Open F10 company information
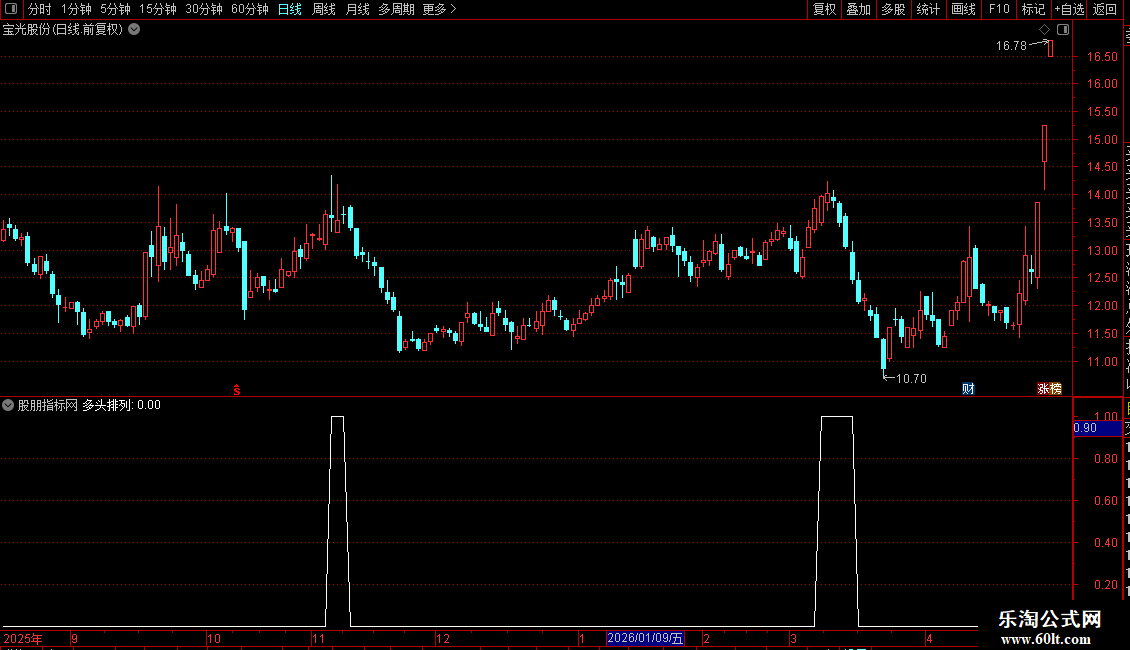This screenshot has width=1130, height=650. 999,9
